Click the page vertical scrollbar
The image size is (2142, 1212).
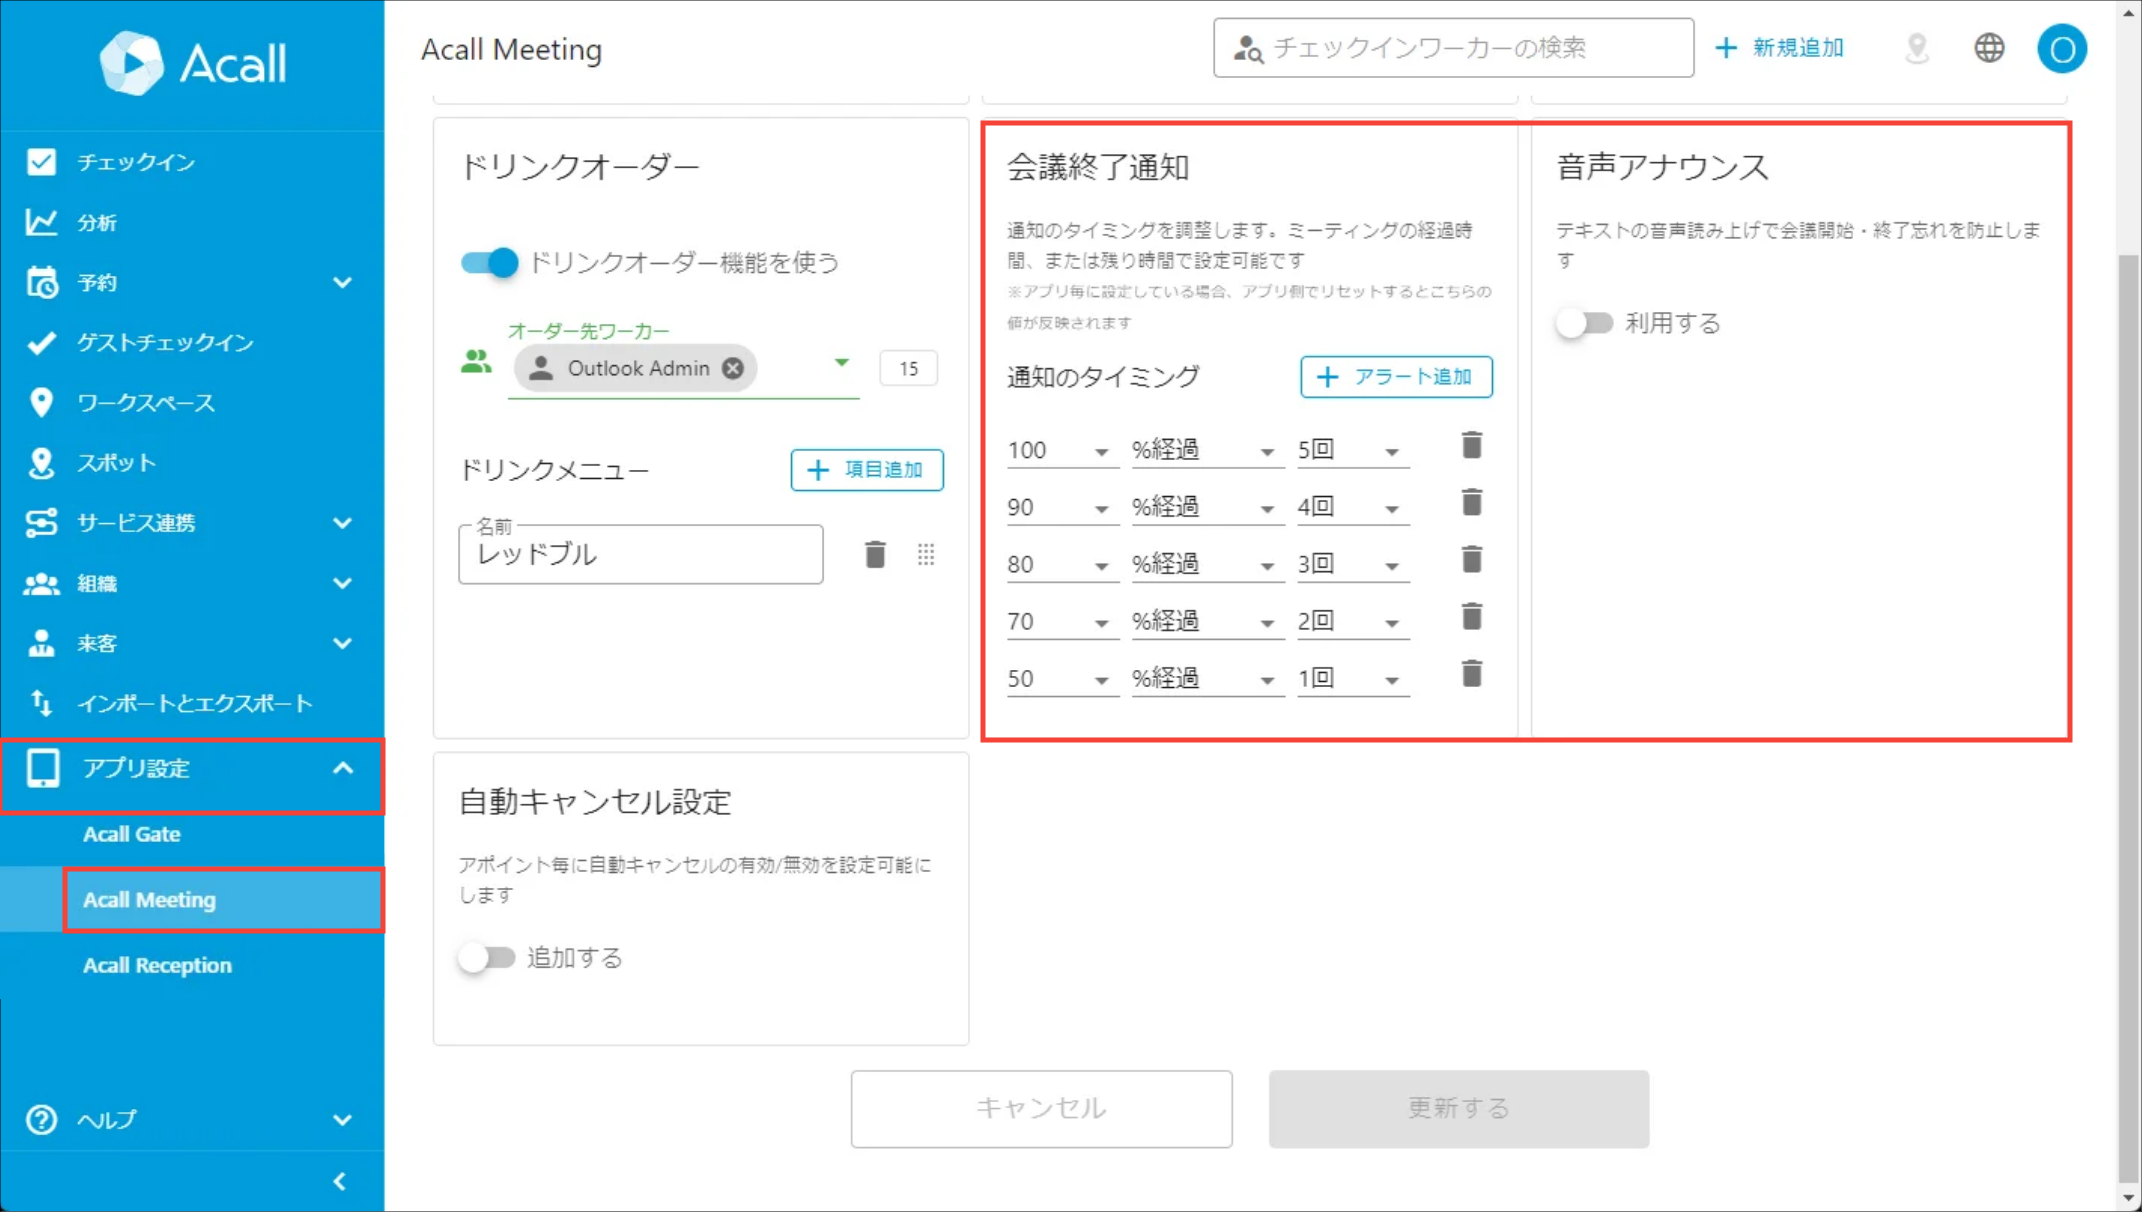[2129, 718]
